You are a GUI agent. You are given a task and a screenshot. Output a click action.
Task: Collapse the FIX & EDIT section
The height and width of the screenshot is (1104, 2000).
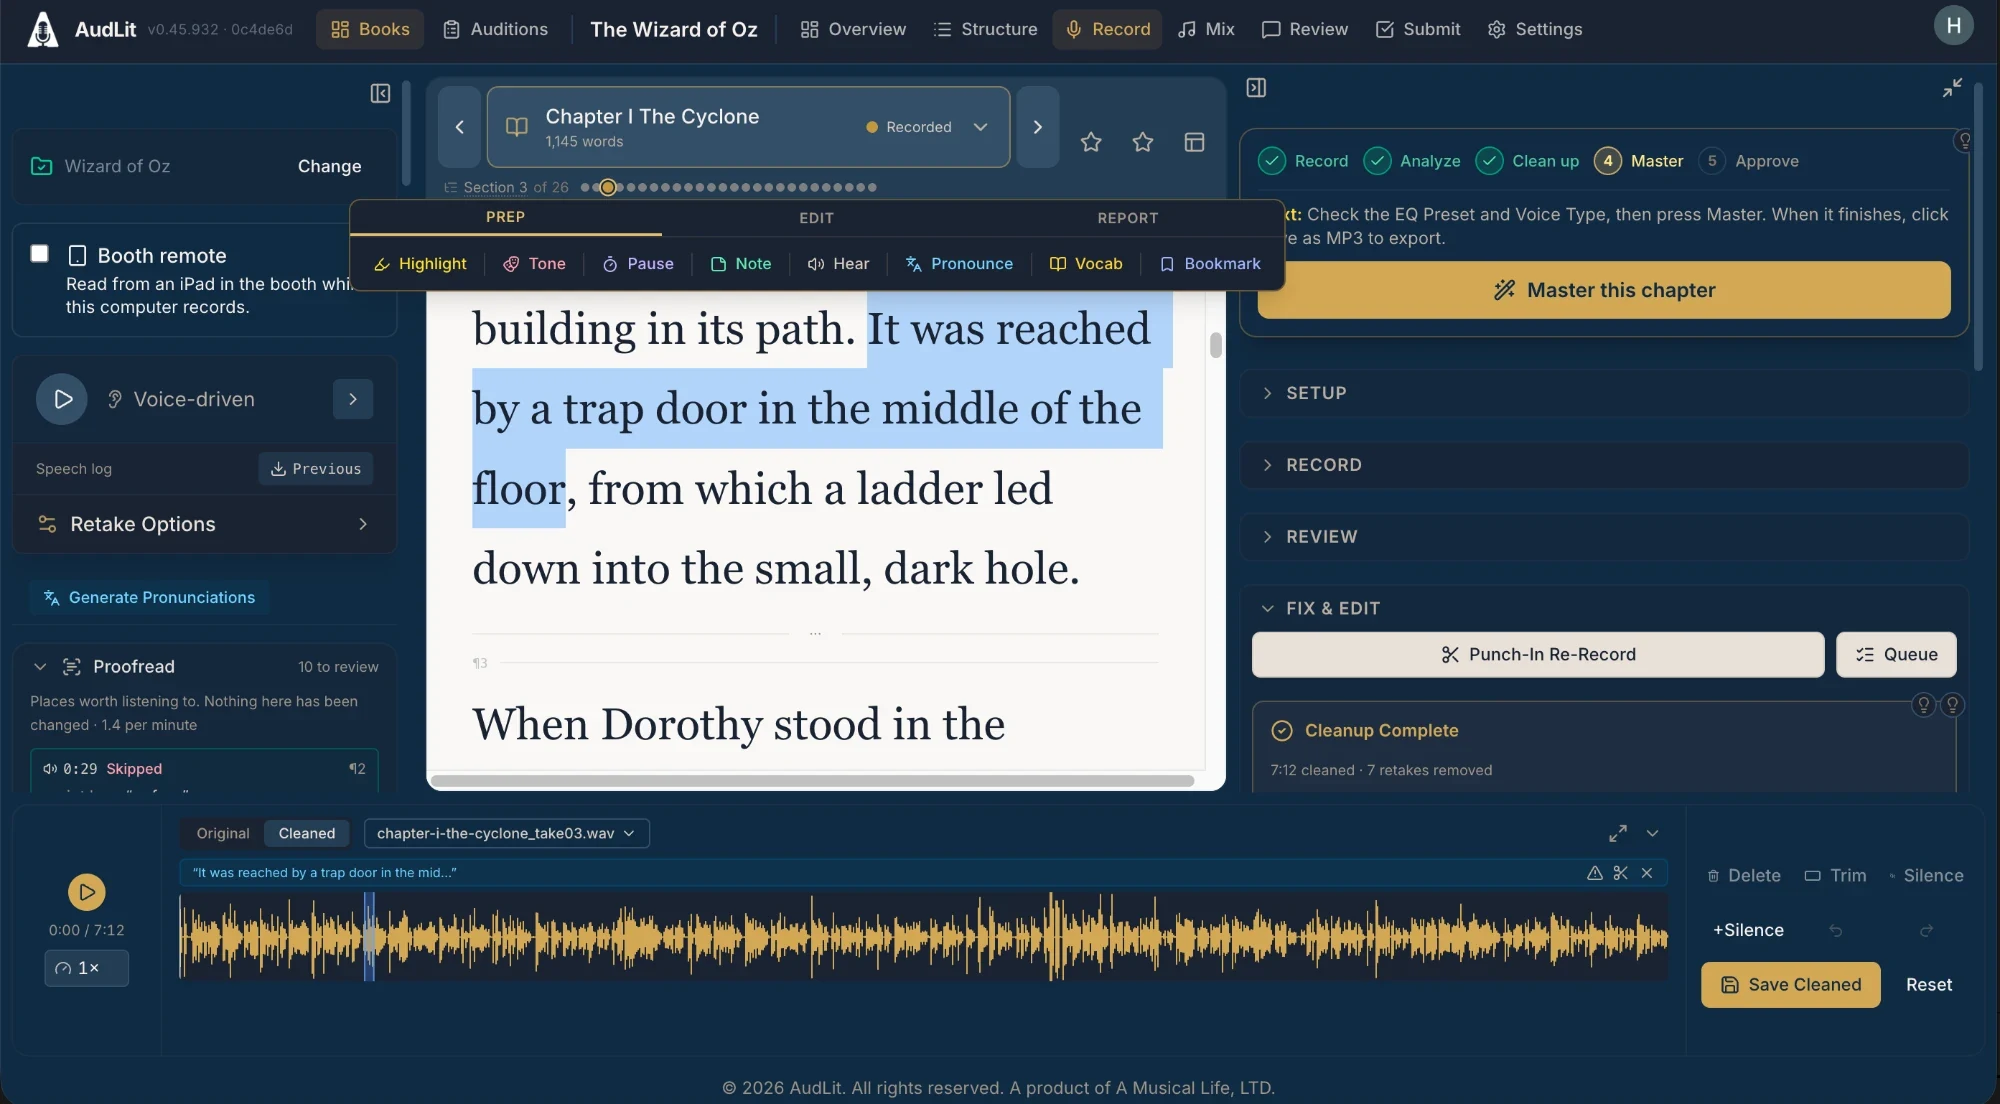tap(1604, 608)
